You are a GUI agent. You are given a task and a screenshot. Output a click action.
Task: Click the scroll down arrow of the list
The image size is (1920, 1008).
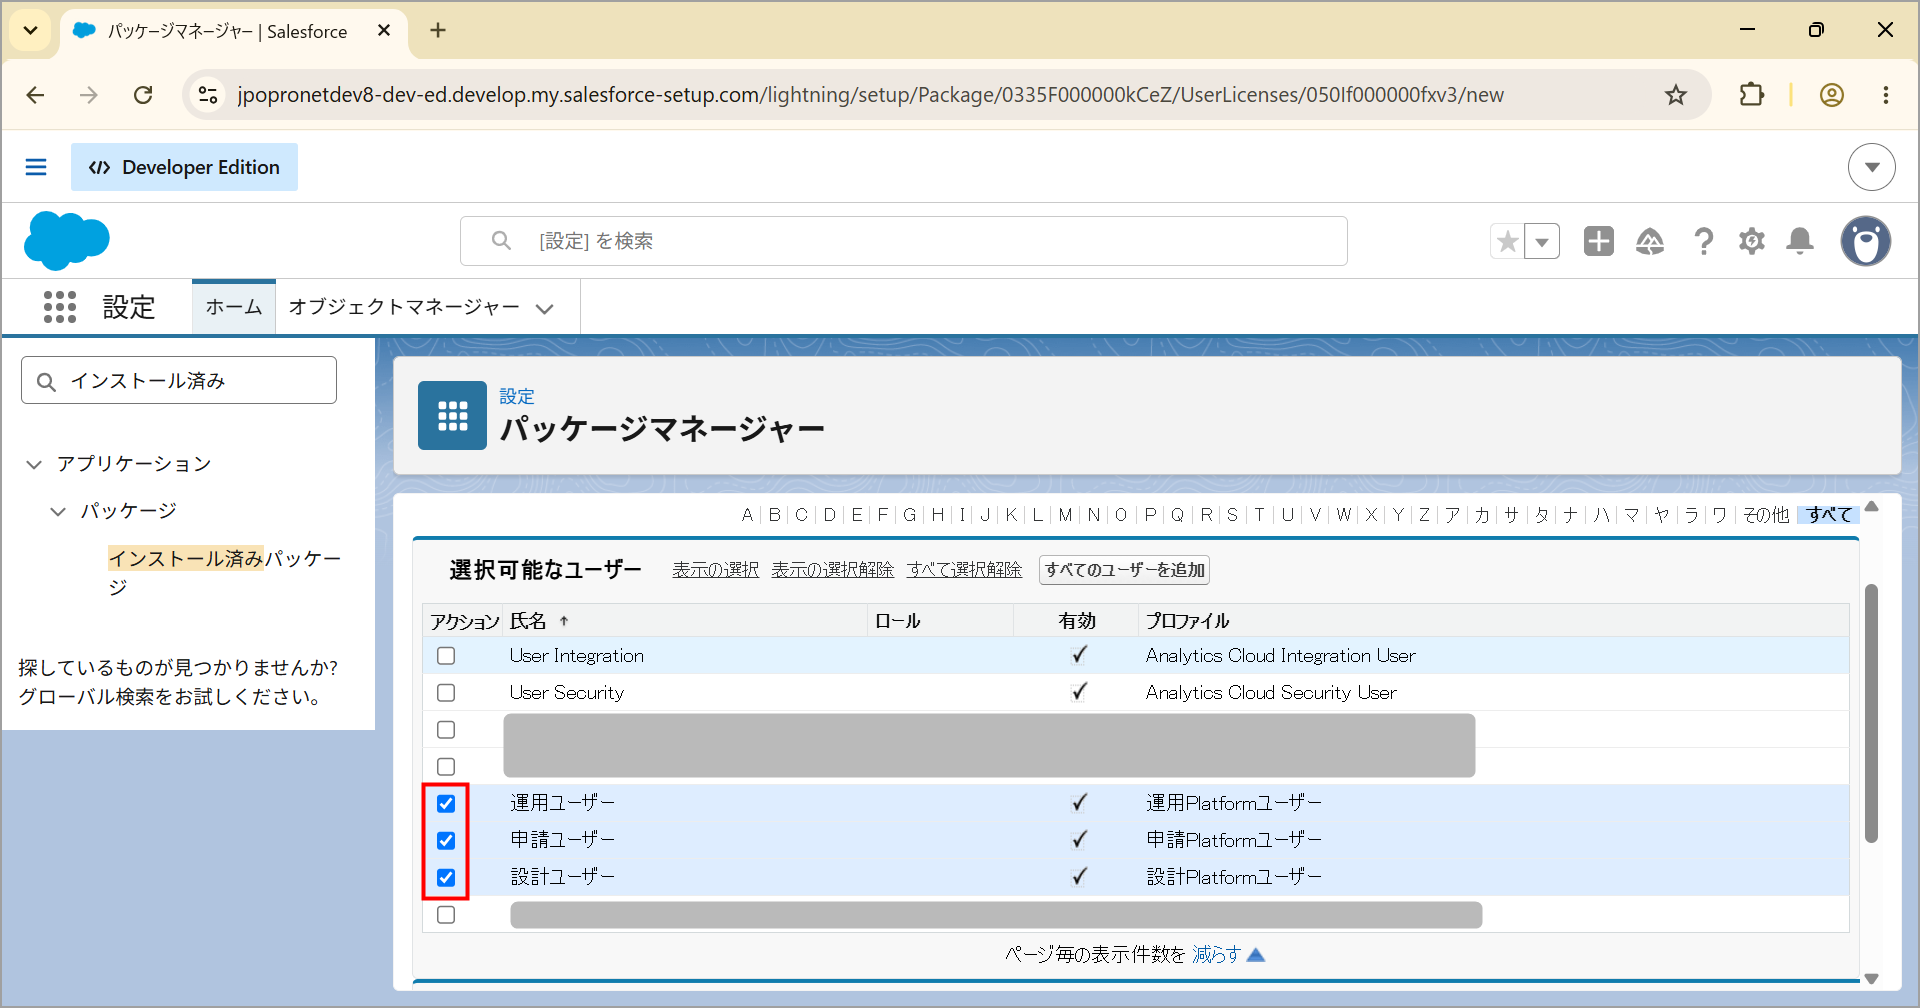[x=1872, y=979]
